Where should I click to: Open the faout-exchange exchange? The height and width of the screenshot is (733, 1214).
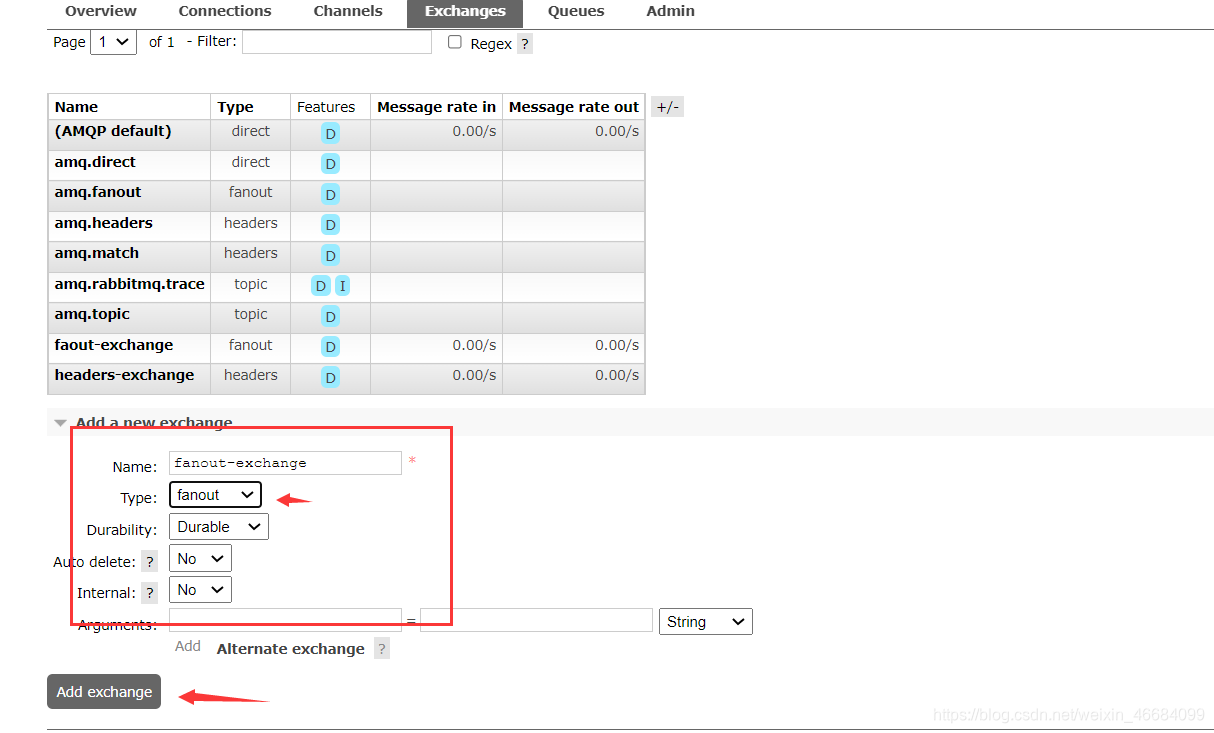(x=114, y=345)
